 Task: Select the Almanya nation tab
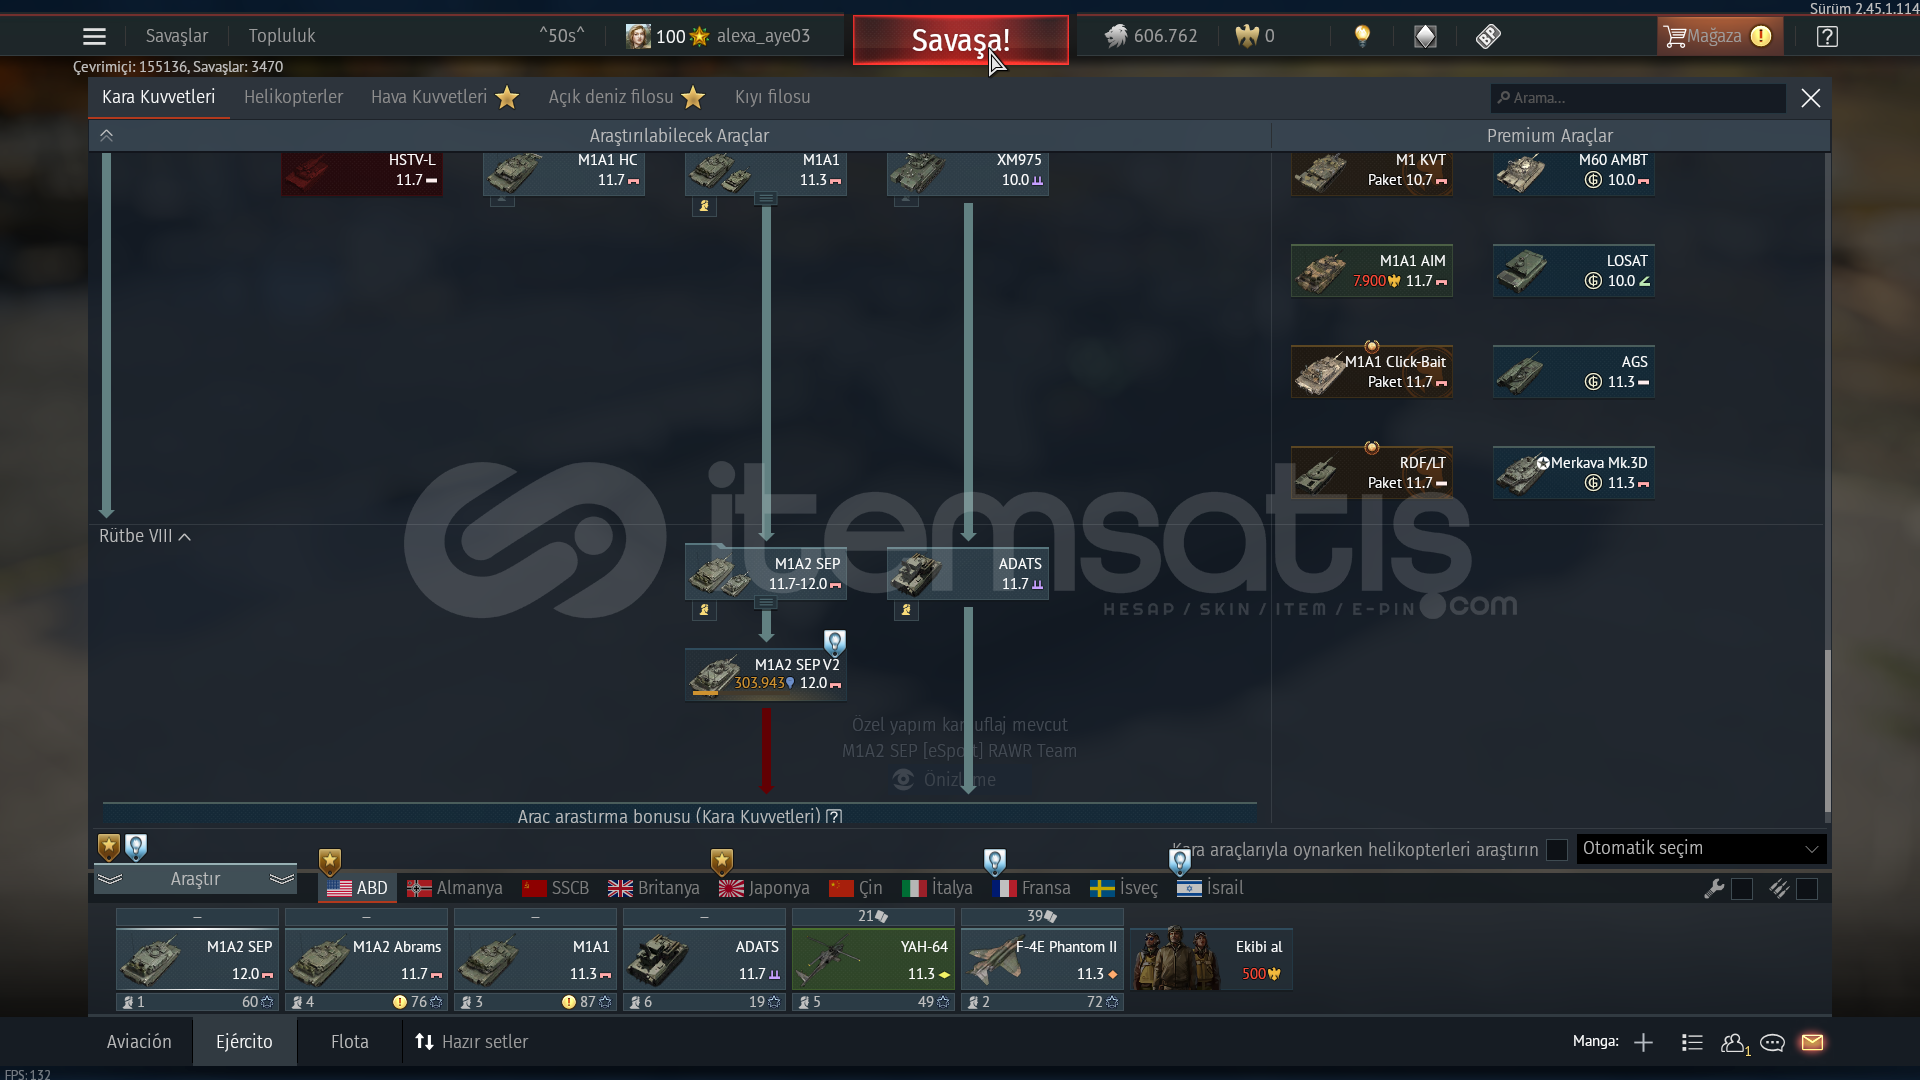coord(455,888)
